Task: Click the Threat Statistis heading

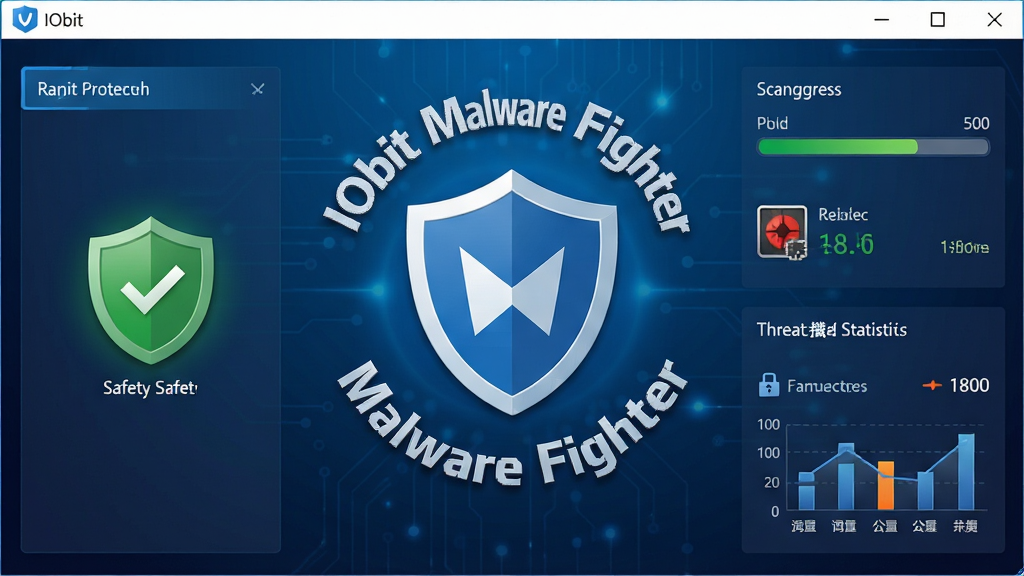Action: coord(831,330)
